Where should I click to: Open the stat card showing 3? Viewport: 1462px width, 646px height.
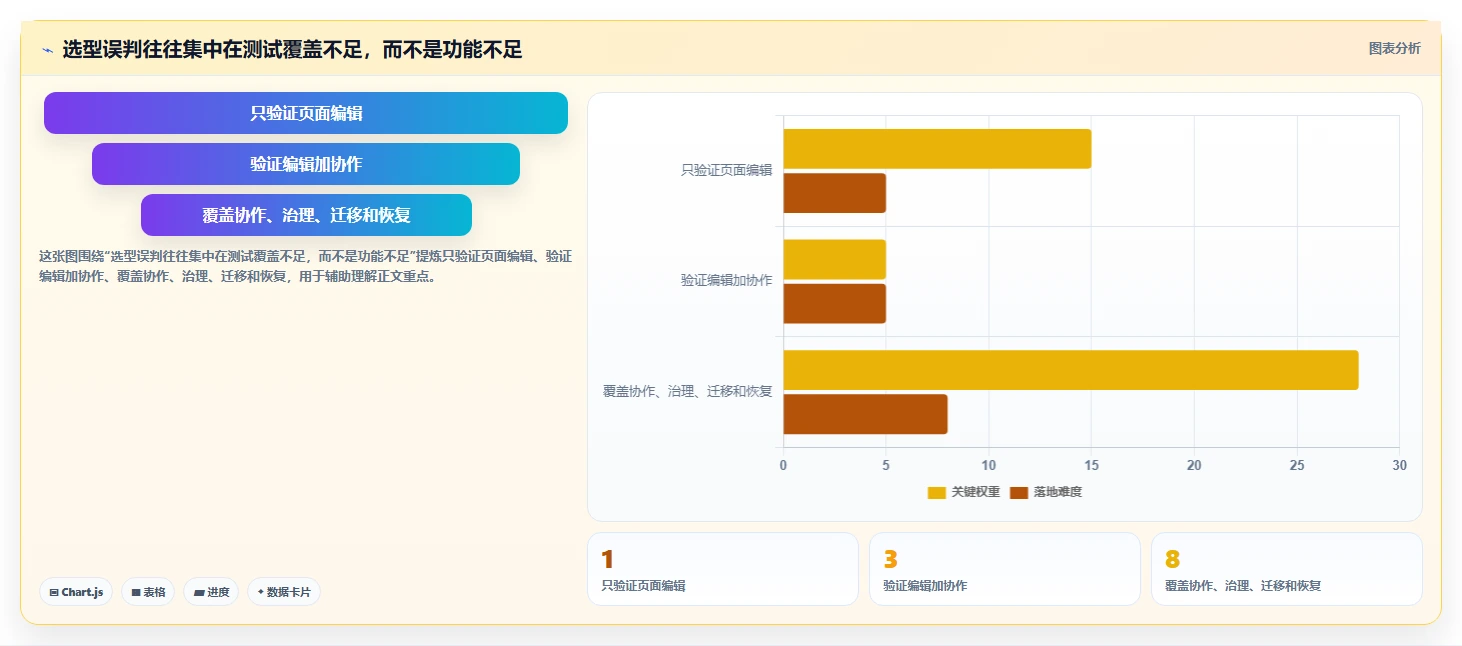[x=1005, y=569]
